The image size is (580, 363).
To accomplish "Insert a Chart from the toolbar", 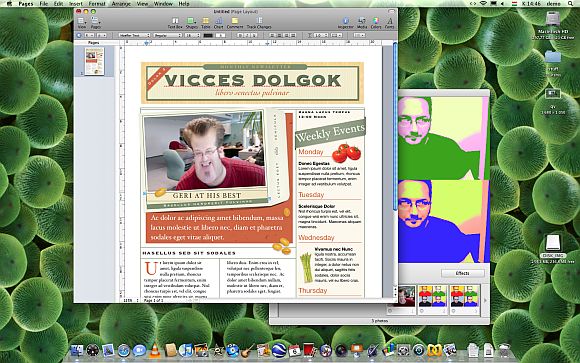I will (x=219, y=23).
